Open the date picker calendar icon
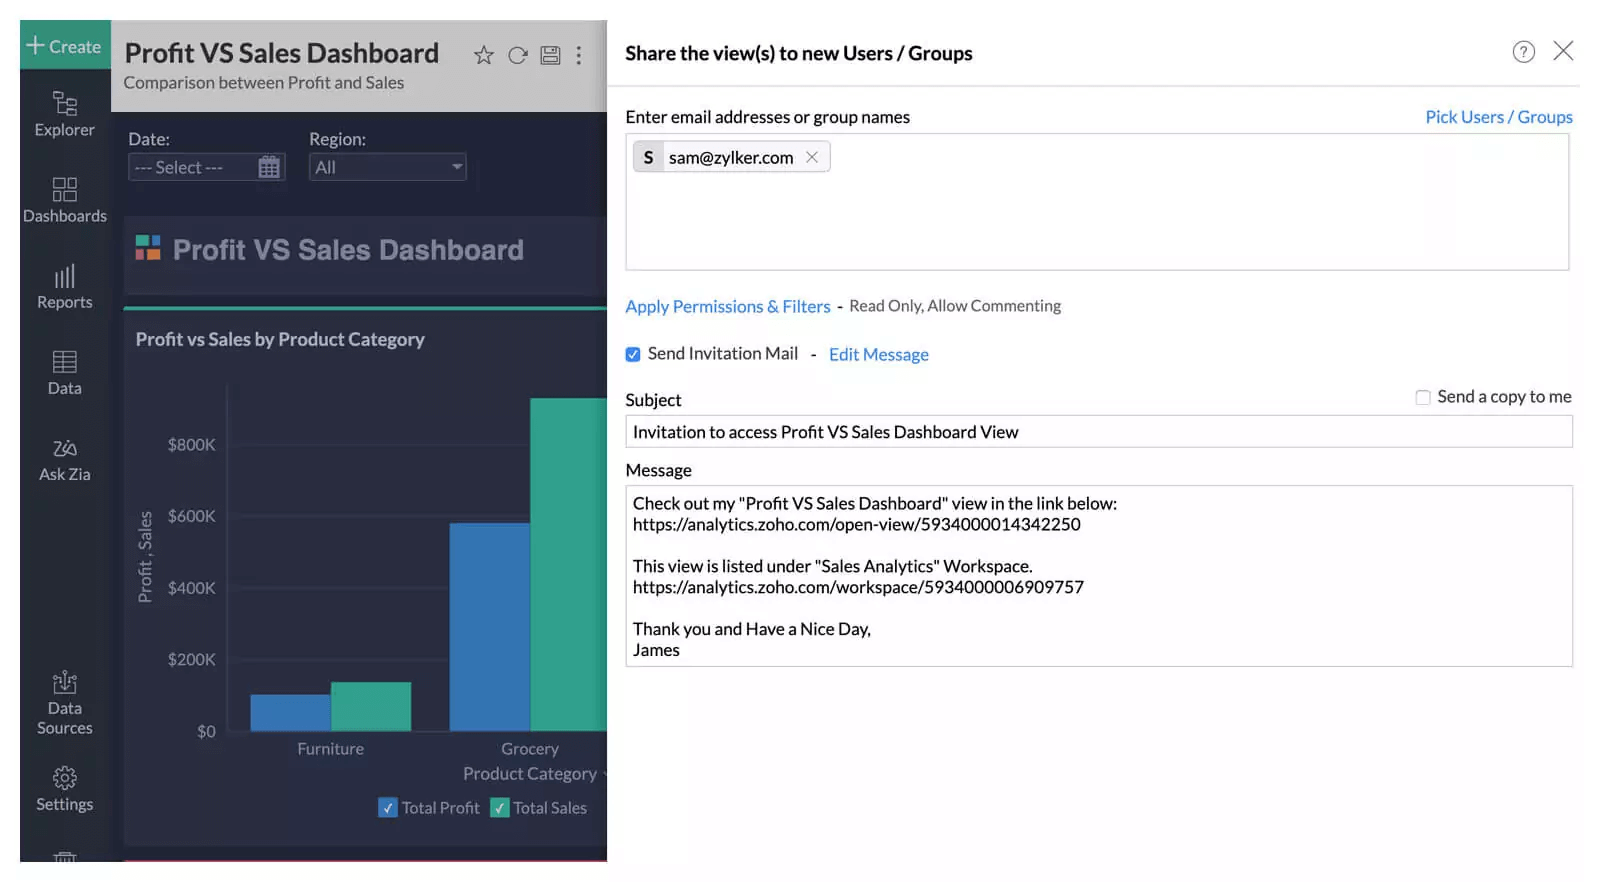Viewport: 1600px width, 882px height. point(269,168)
